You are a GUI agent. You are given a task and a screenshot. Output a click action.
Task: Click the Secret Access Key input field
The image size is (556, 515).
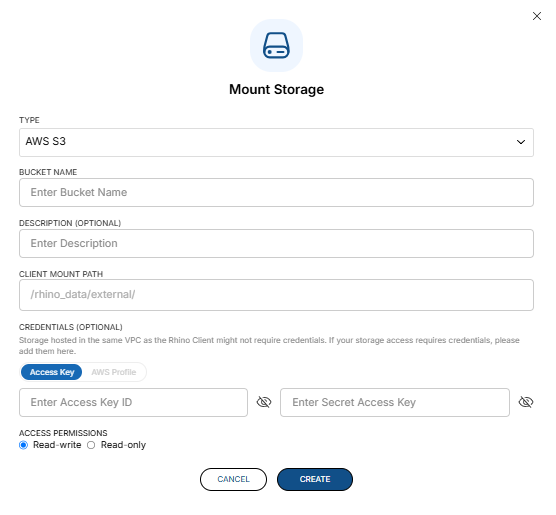[x=395, y=402]
